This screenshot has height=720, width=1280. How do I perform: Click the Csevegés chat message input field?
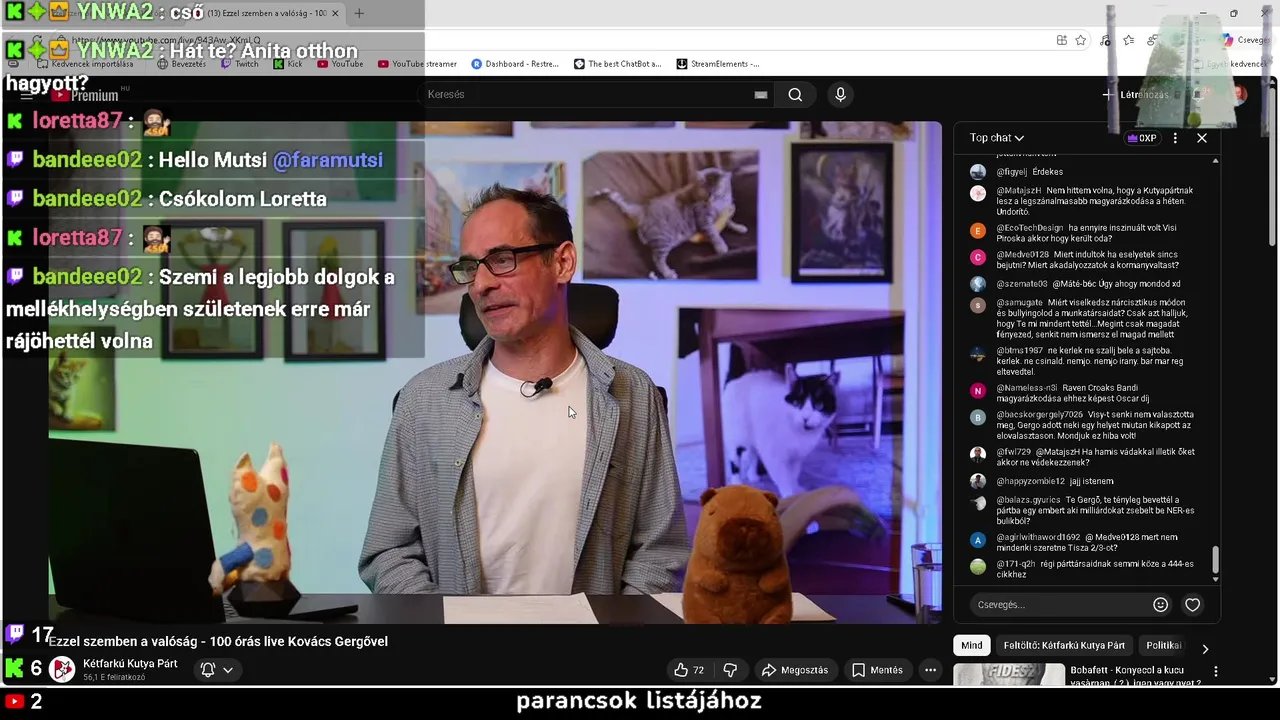point(1060,605)
